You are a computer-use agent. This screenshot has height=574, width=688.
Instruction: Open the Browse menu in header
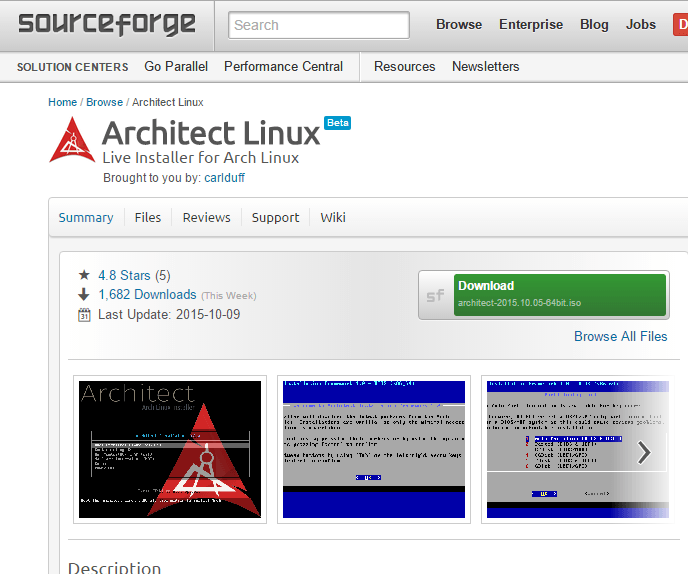pos(459,25)
